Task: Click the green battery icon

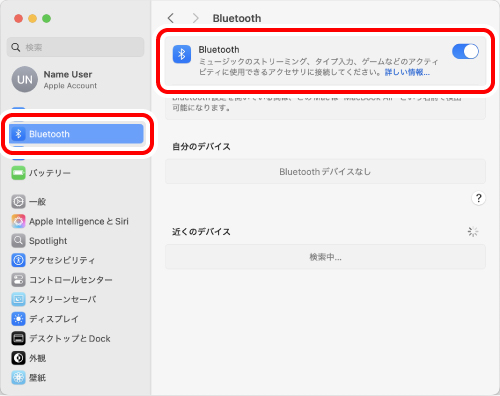Action: 18,173
